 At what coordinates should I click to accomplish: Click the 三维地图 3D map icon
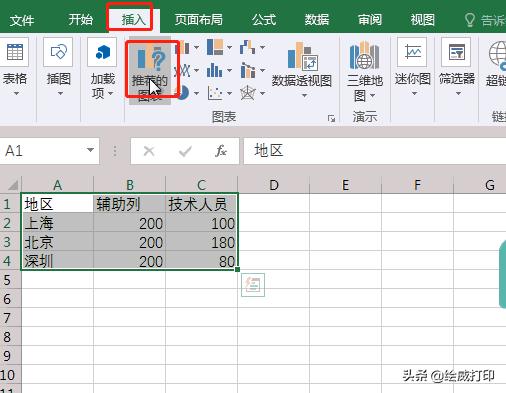coord(364,55)
